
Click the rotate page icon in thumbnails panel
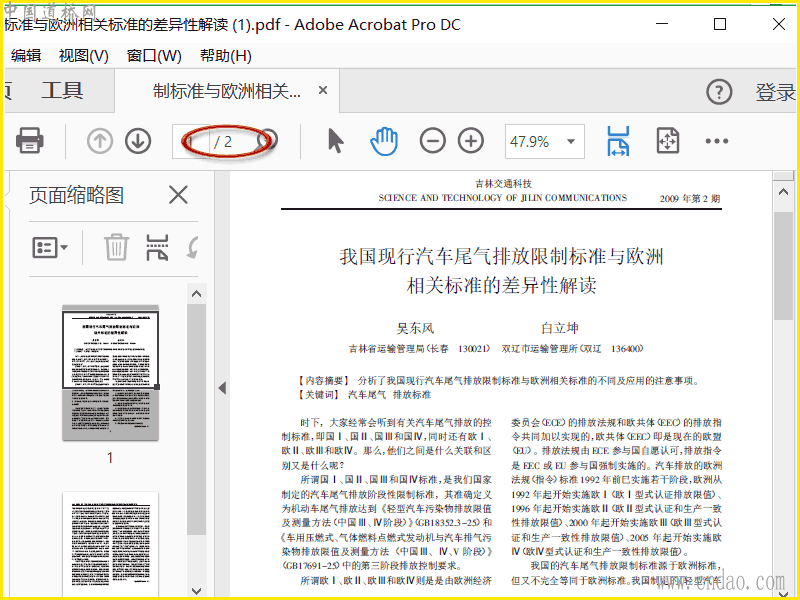(x=192, y=247)
